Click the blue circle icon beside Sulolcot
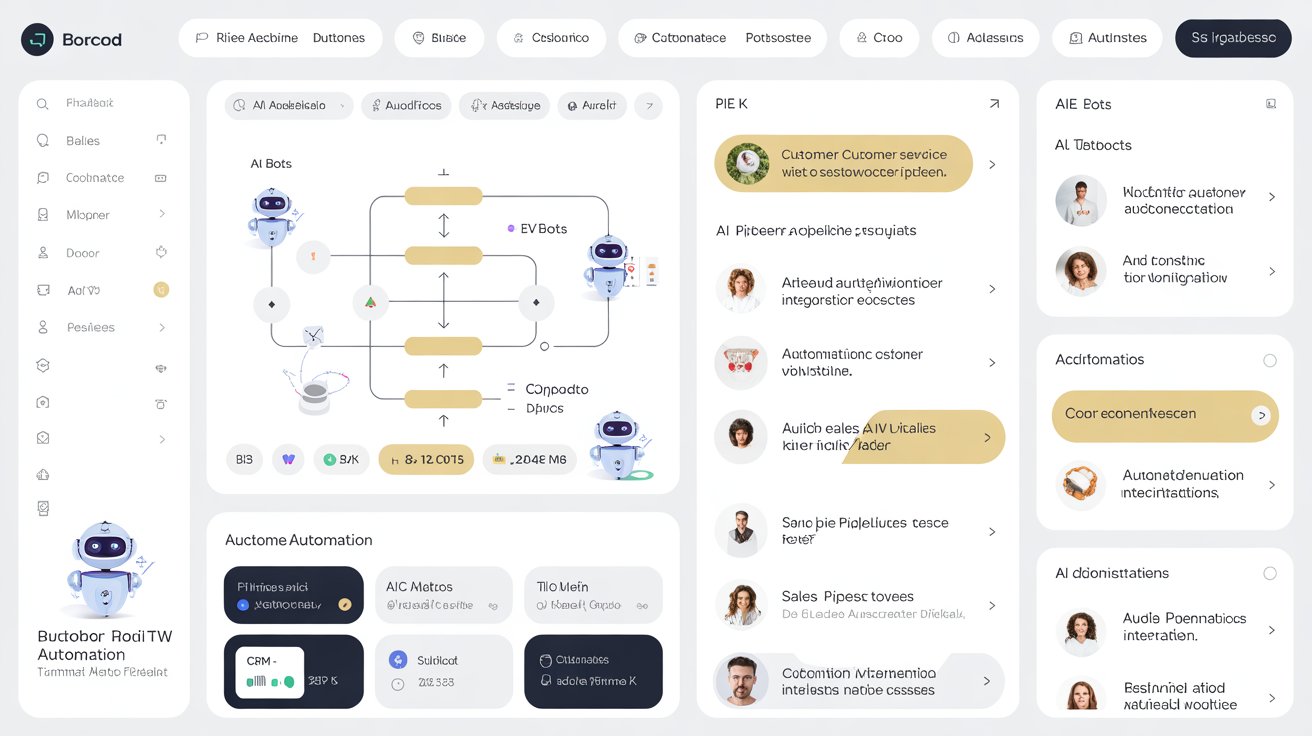 coord(398,660)
